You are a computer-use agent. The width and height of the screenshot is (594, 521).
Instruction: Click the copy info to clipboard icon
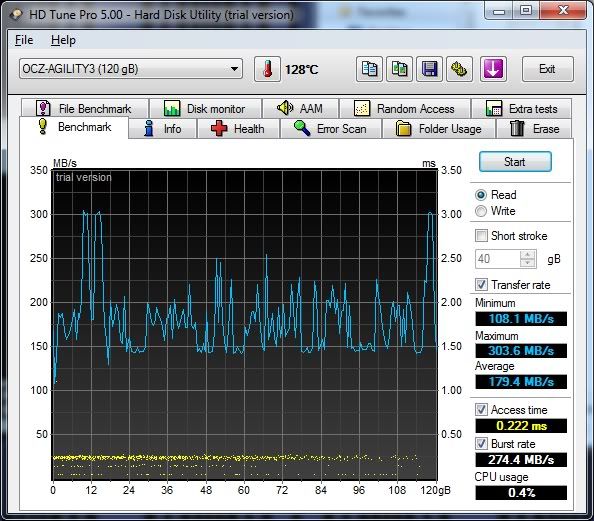[x=369, y=69]
